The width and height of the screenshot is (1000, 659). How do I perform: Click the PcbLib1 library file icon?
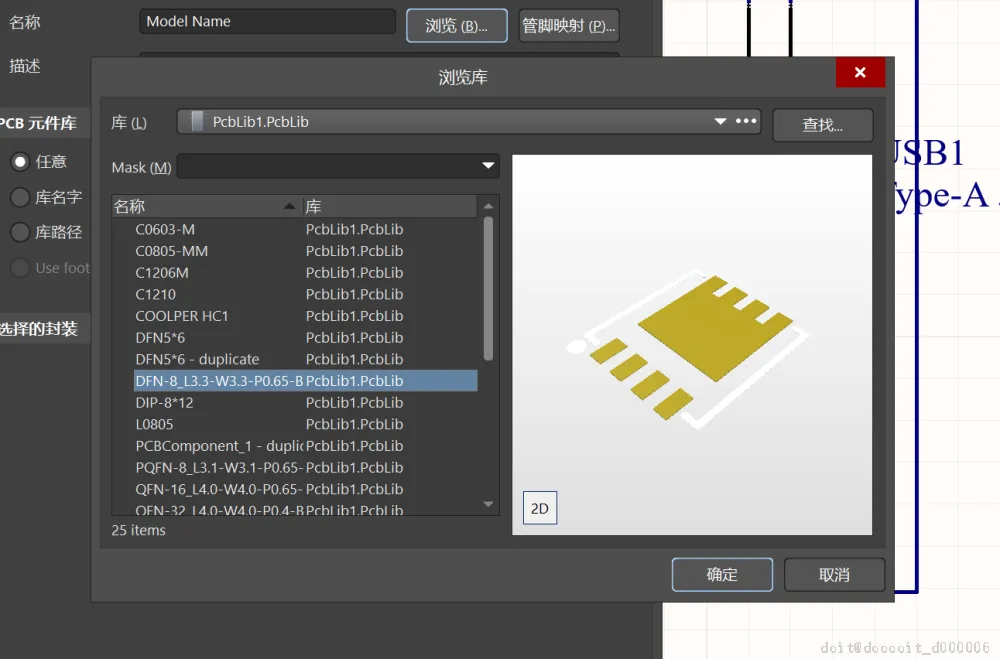pyautogui.click(x=197, y=121)
